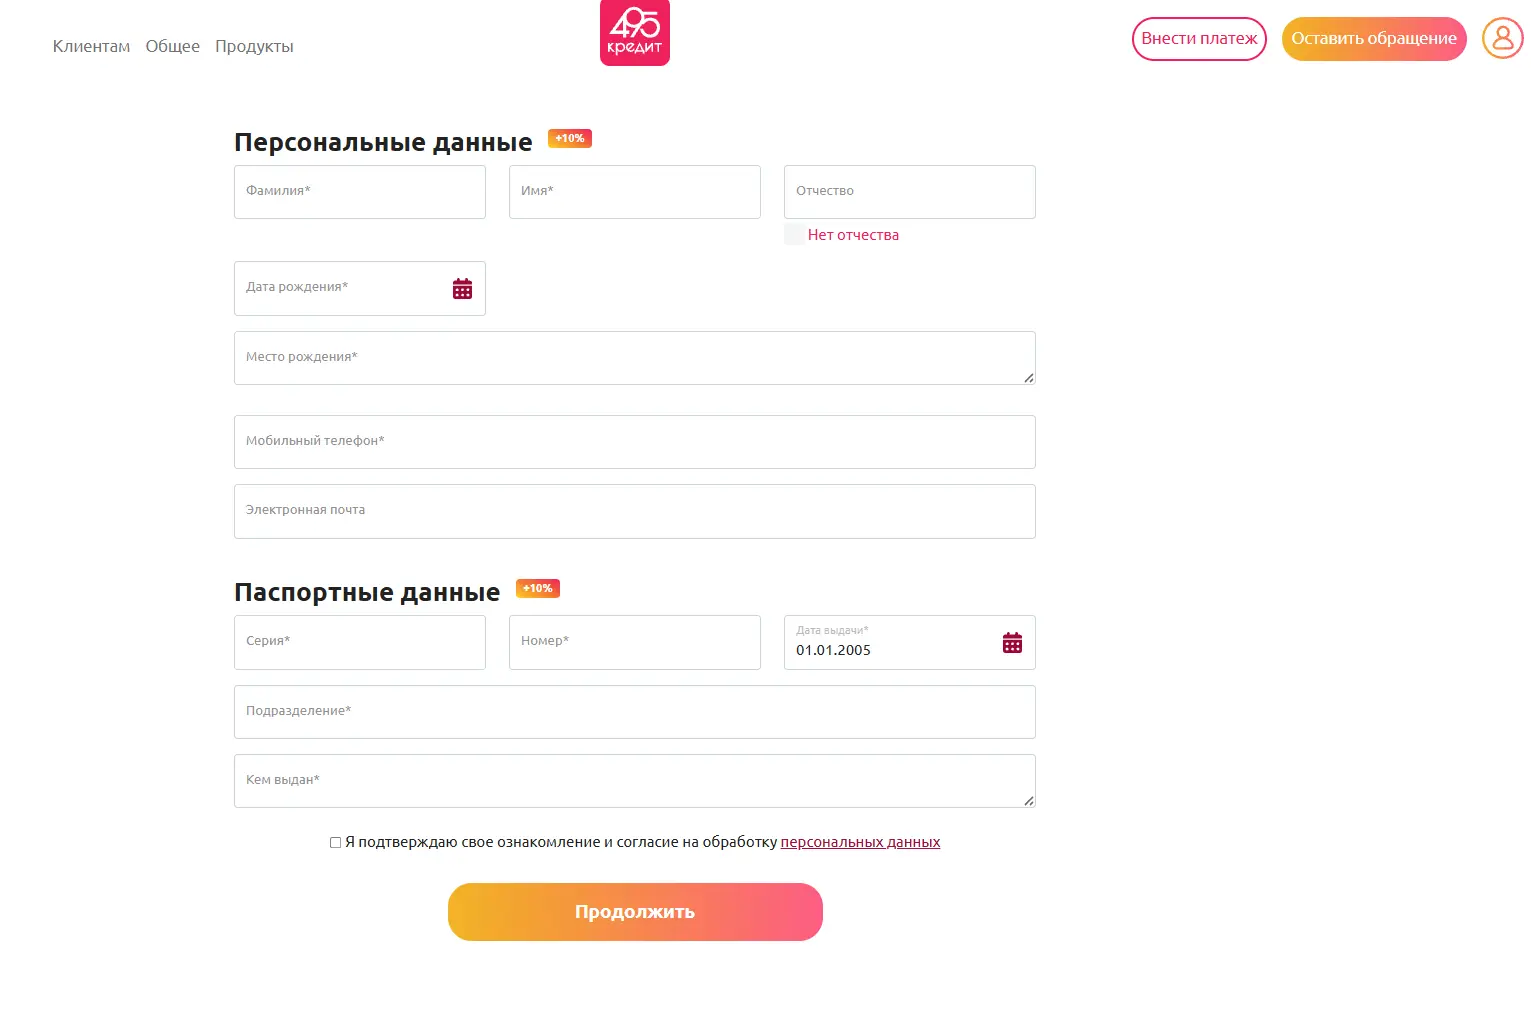Grab the Кем выдан resize handle
Viewport: 1531px width, 1014px height.
tap(1029, 801)
